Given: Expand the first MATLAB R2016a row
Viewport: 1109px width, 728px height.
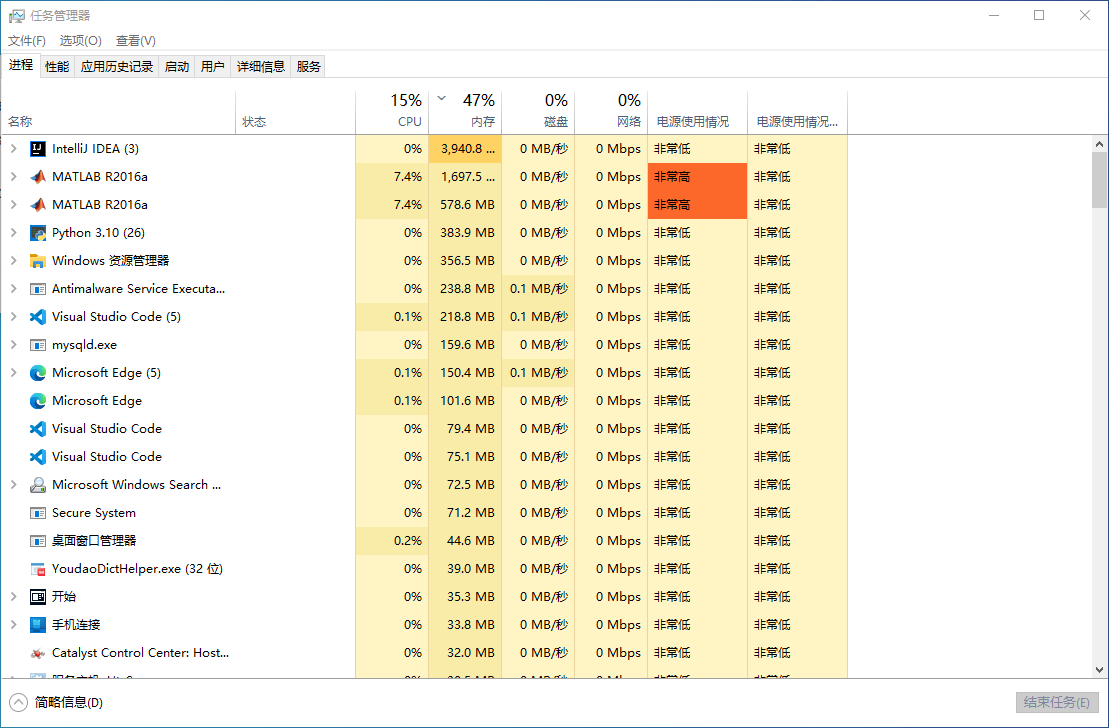Looking at the screenshot, I should coord(13,177).
